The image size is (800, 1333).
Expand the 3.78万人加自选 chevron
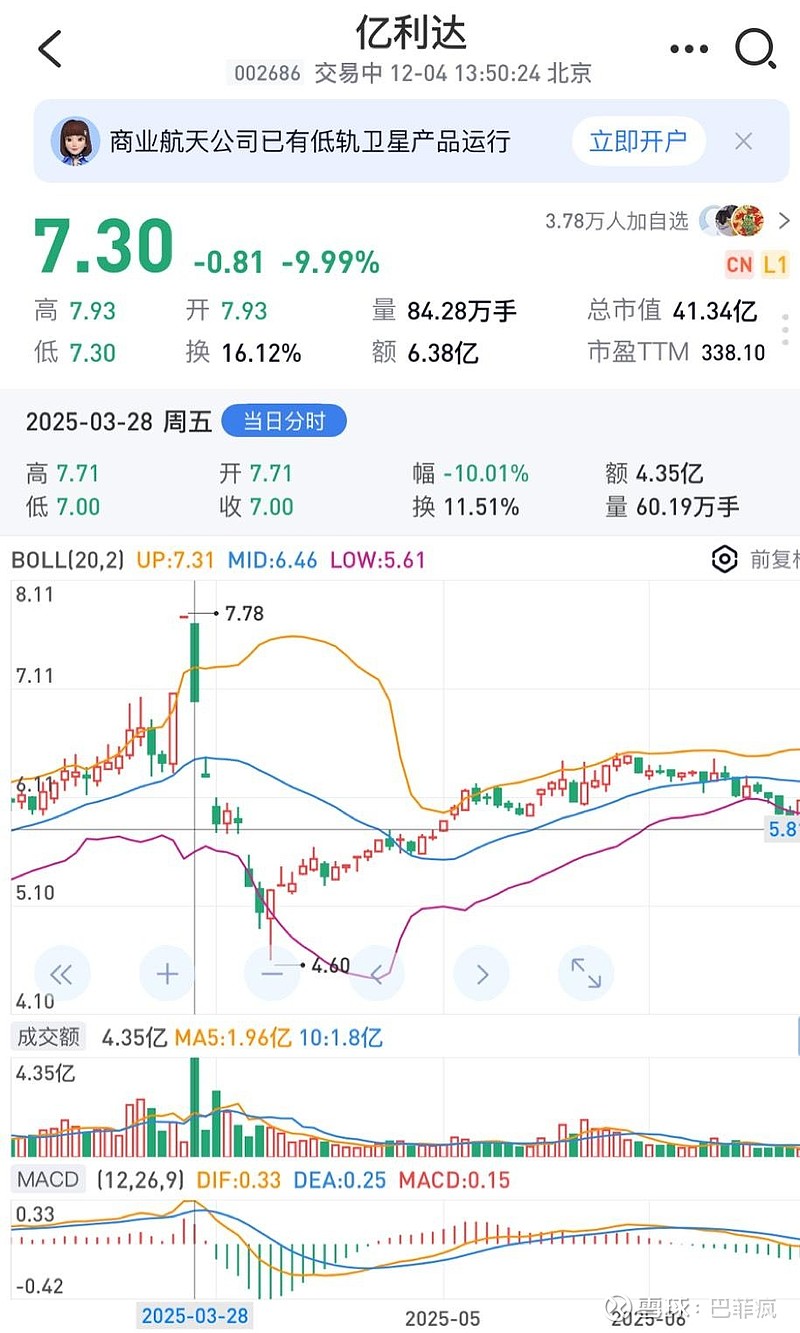click(783, 221)
